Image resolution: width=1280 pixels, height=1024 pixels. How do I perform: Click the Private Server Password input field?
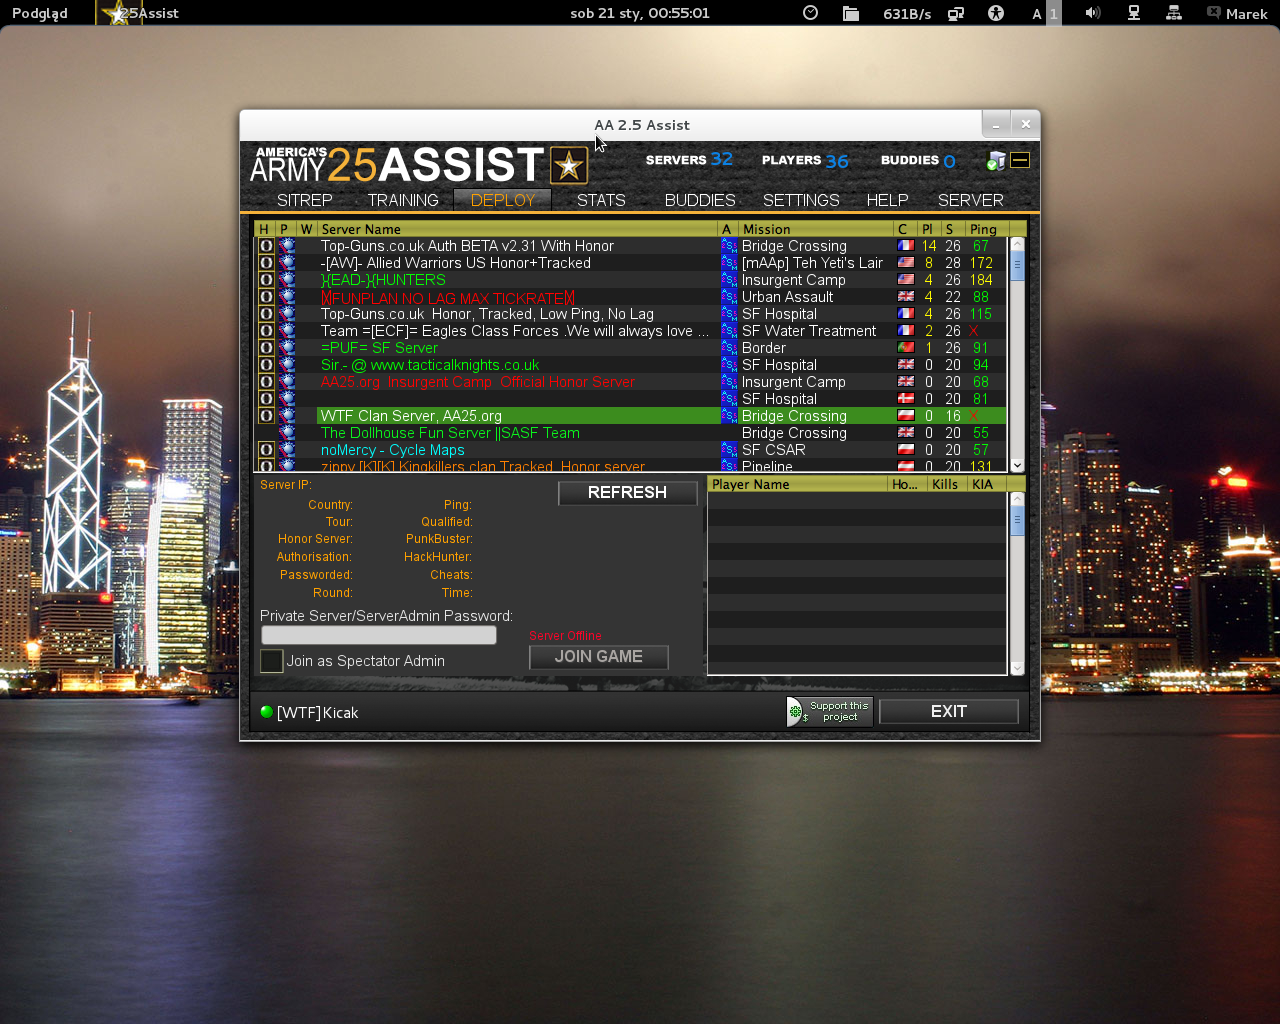(378, 635)
